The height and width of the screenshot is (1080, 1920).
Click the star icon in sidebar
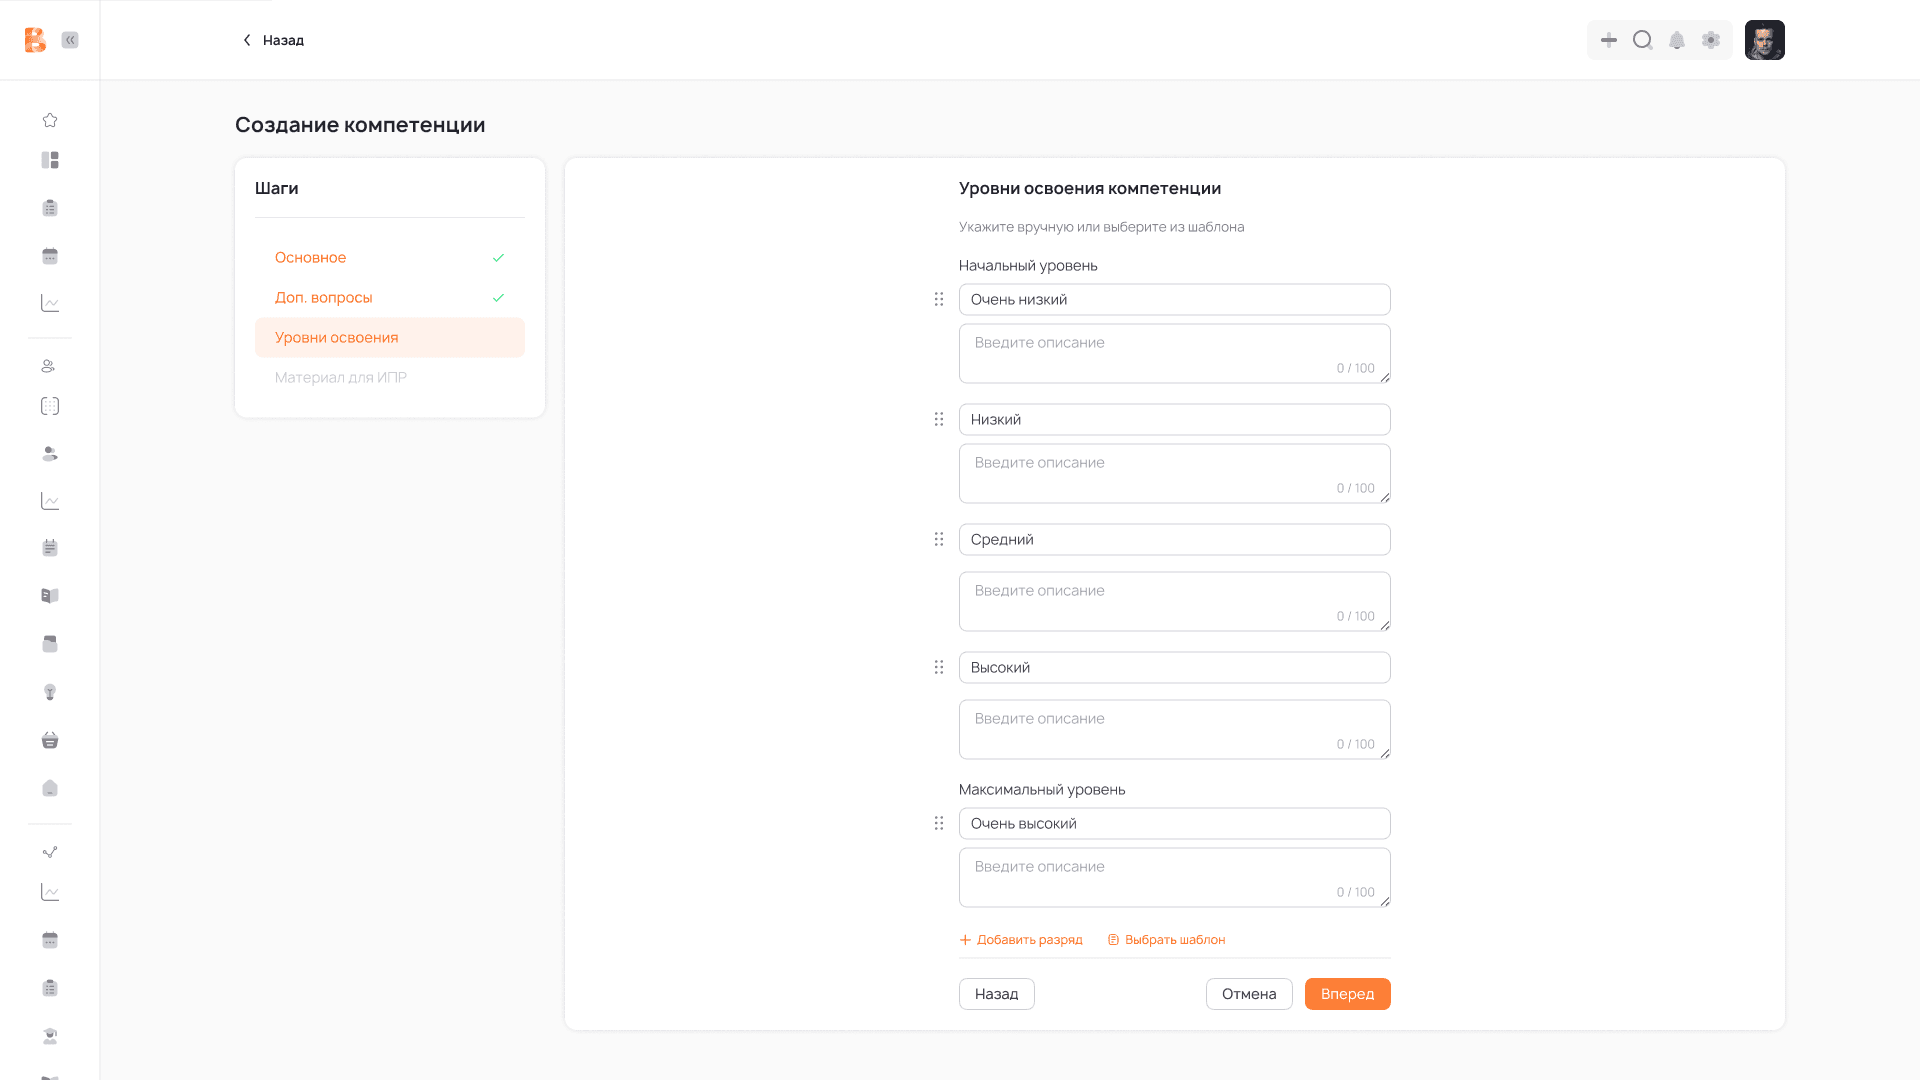[x=50, y=120]
